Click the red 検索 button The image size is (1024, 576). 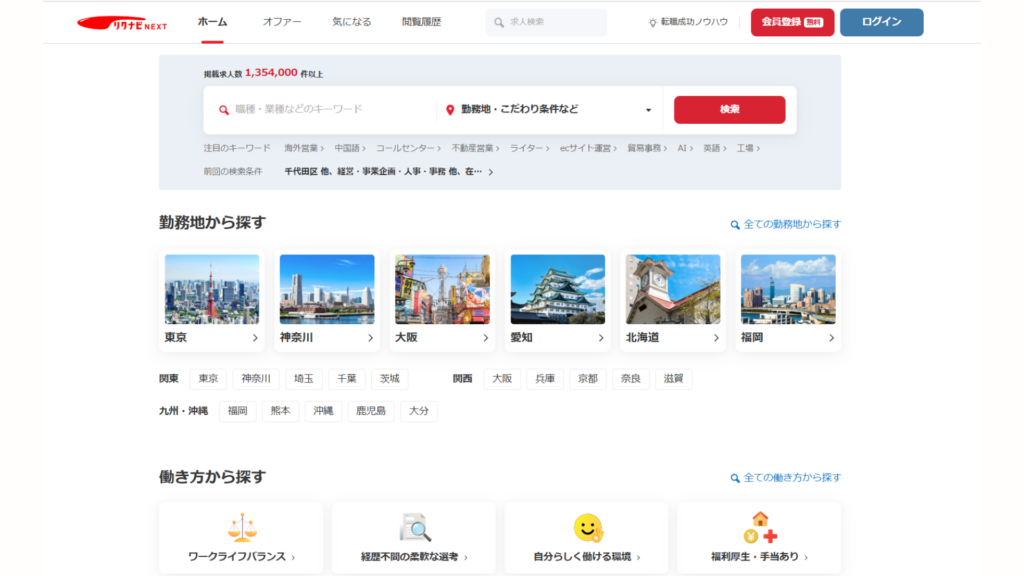pos(729,109)
